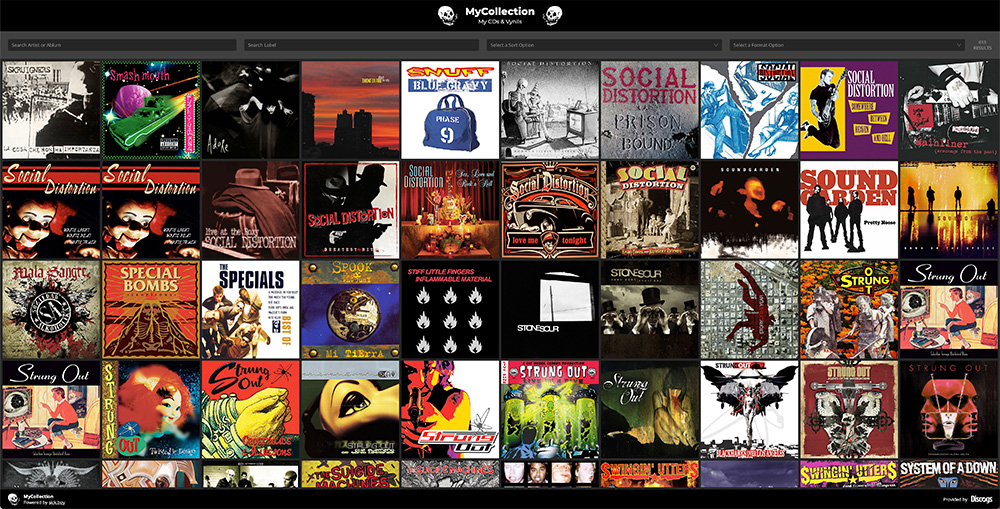The height and width of the screenshot is (509, 1000).
Task: Open the orange Strung Out statue cover
Action: (x=849, y=309)
